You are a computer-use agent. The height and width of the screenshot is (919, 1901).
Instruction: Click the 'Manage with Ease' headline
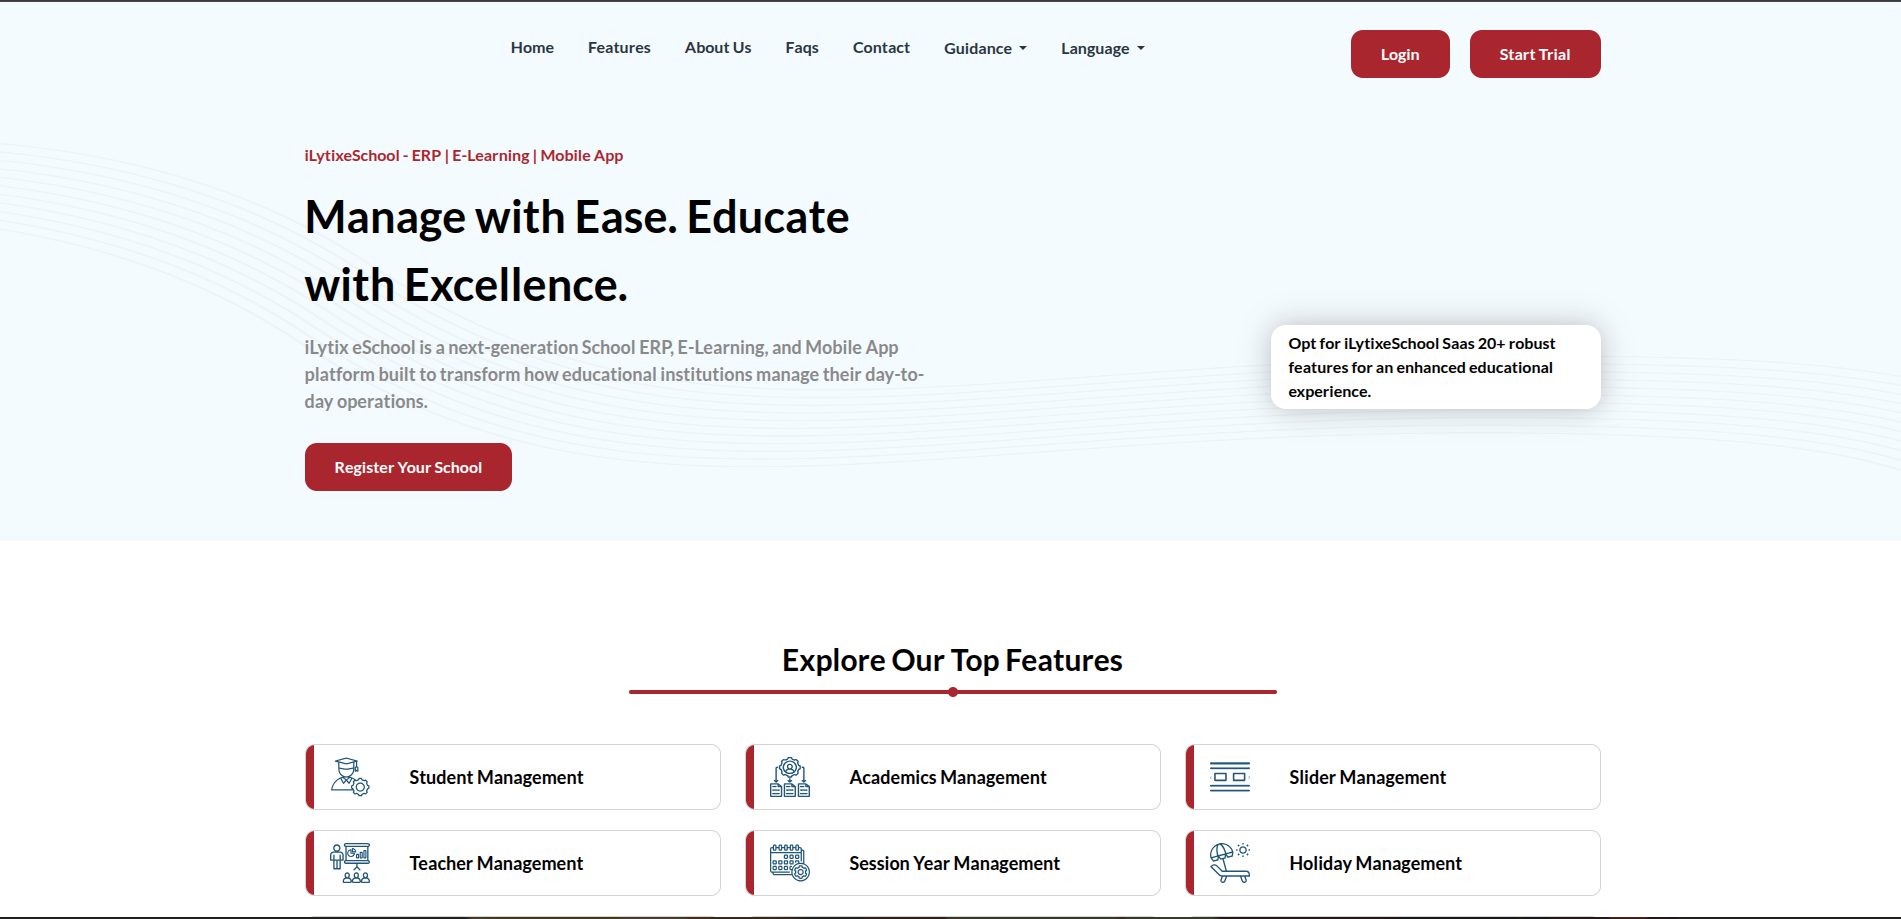coord(577,251)
